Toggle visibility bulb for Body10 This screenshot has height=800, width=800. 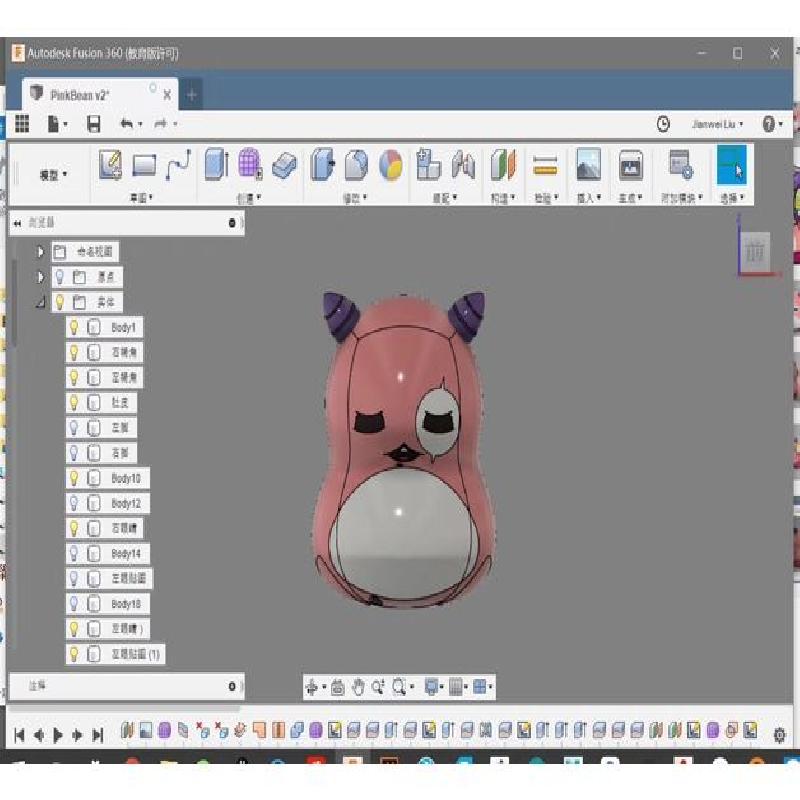coord(74,478)
